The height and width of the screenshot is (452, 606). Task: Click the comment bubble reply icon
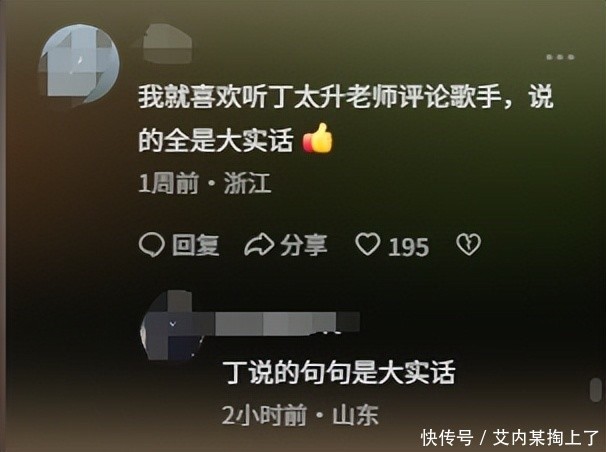click(x=151, y=245)
